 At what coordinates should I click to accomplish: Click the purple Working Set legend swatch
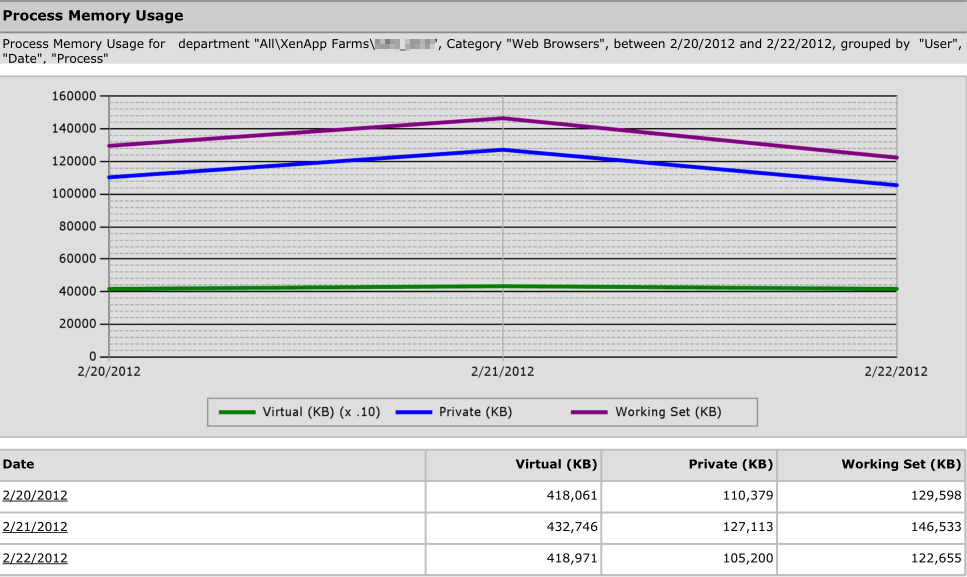coord(589,412)
